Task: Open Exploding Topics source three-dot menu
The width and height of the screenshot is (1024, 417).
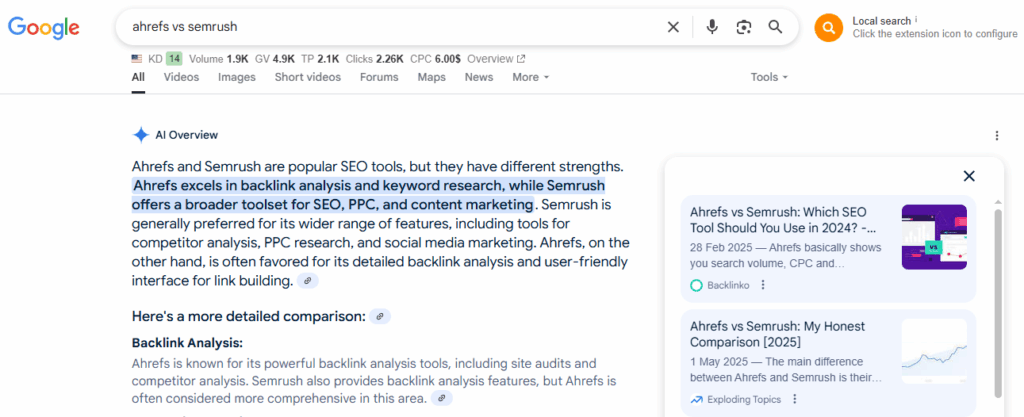Action: pos(795,399)
